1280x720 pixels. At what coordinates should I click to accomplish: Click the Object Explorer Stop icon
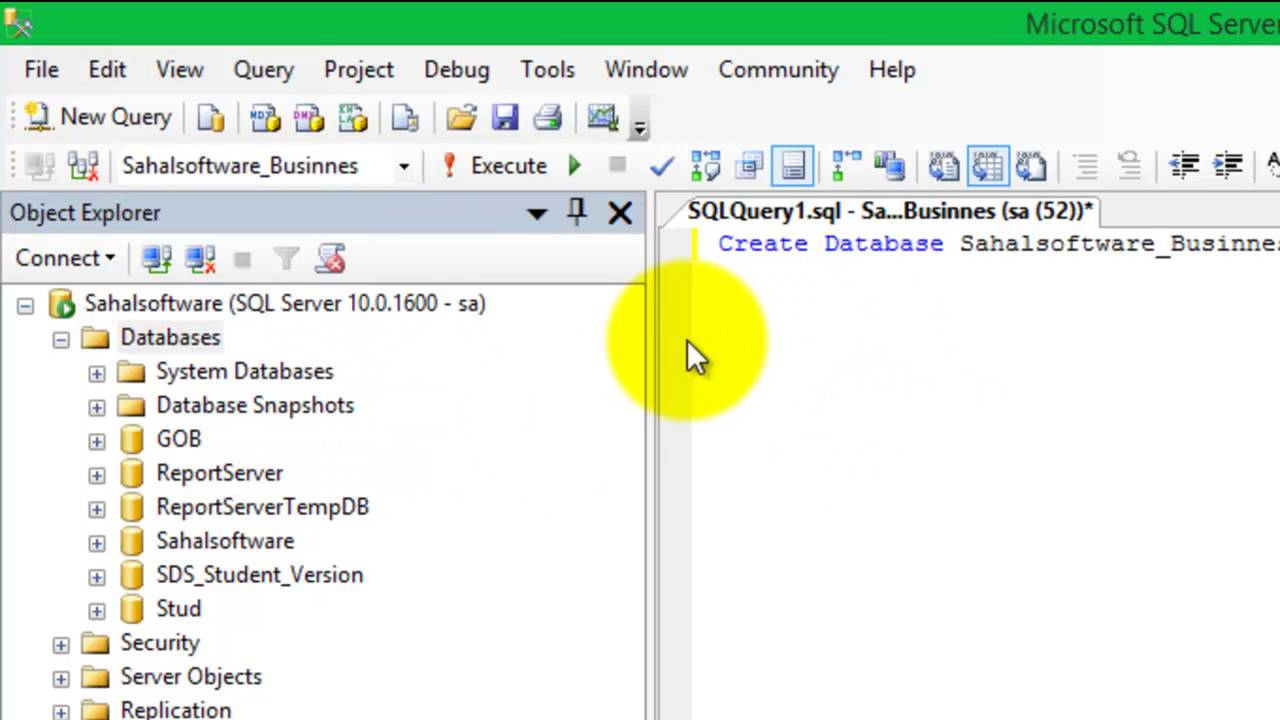(242, 260)
